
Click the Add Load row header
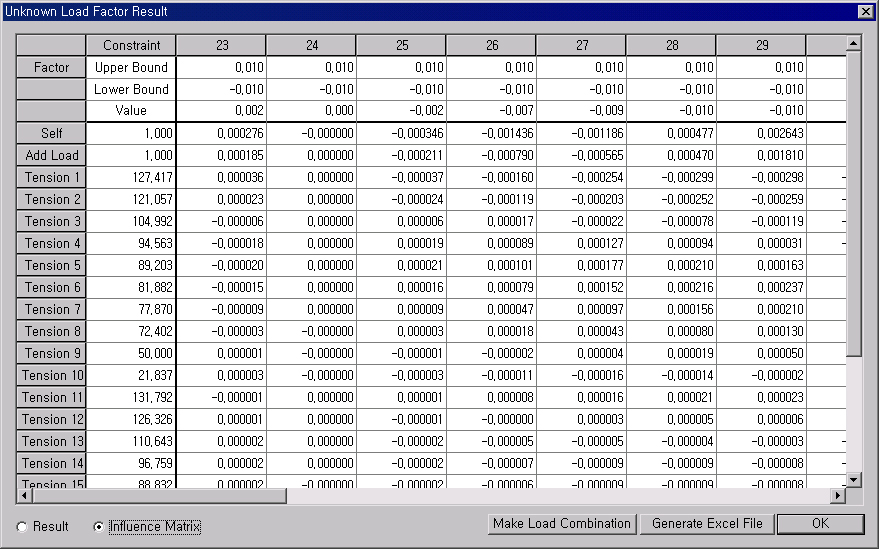51,155
